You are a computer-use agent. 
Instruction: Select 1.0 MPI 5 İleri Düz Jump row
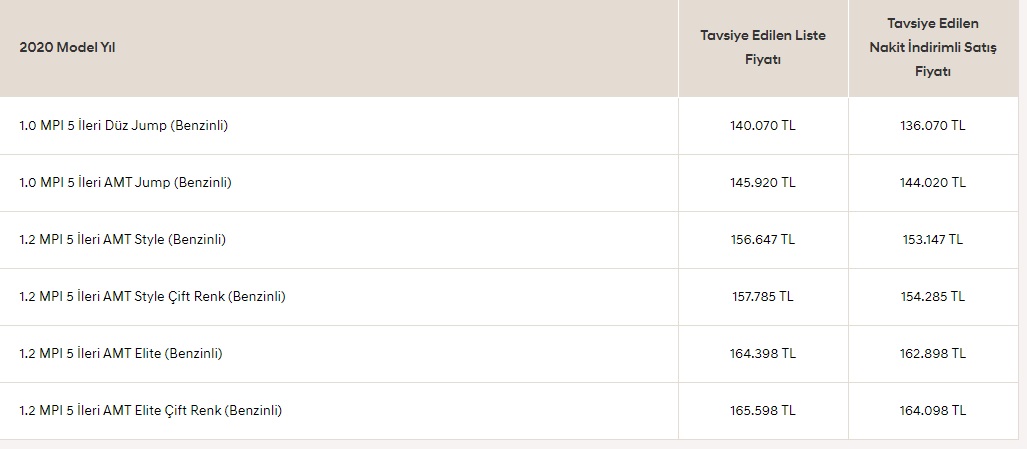pos(509,126)
